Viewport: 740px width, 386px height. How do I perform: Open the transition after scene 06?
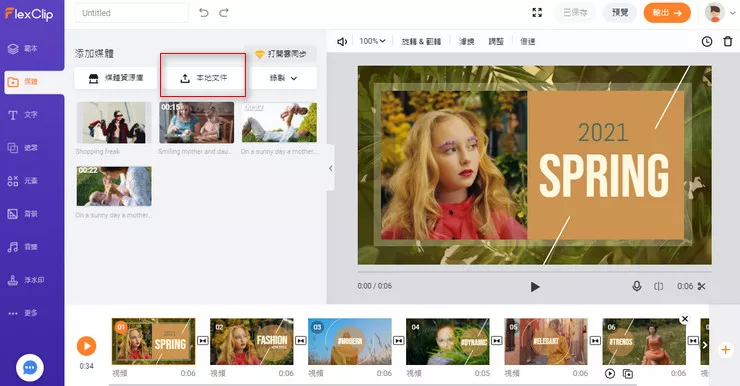(x=693, y=341)
